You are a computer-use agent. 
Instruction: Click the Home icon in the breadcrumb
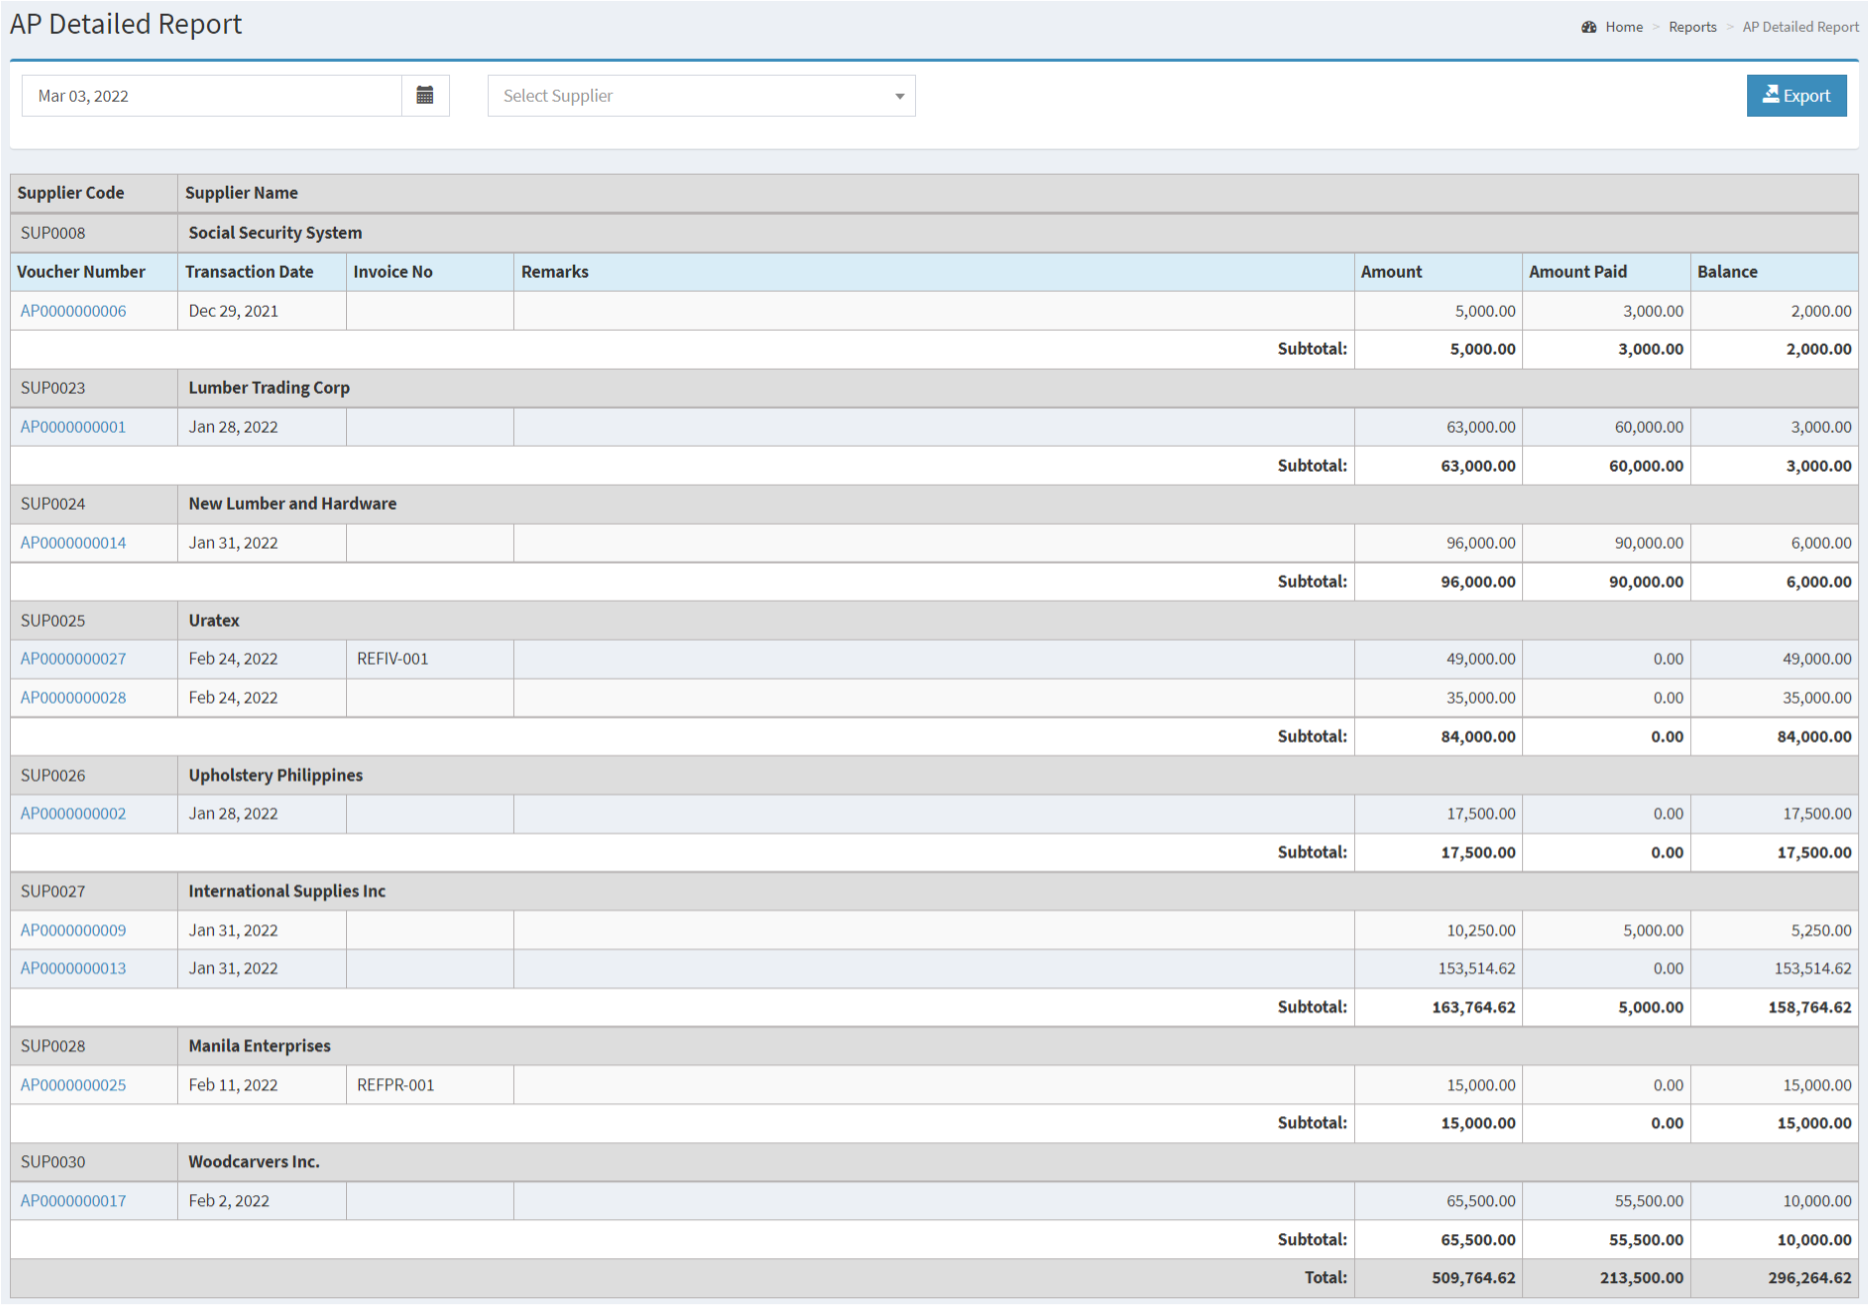[1590, 27]
